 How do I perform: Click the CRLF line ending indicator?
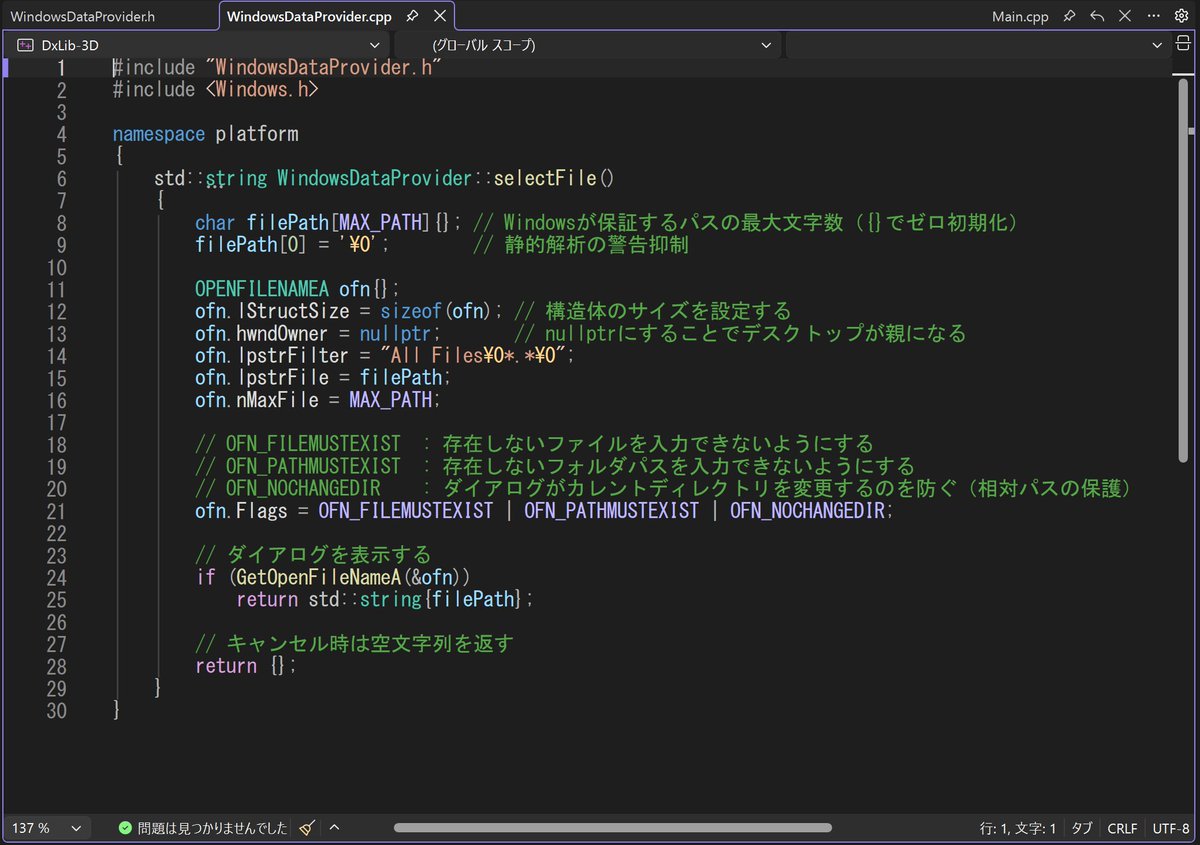1122,828
